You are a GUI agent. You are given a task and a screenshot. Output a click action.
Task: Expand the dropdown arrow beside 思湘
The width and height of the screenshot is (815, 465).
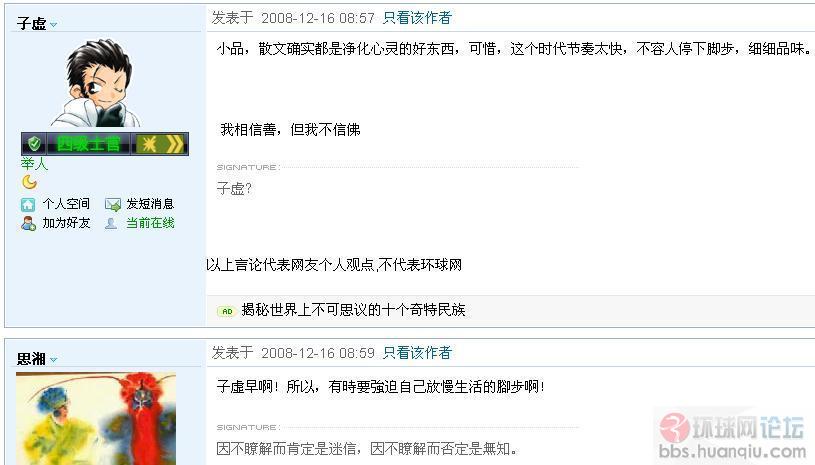click(53, 360)
